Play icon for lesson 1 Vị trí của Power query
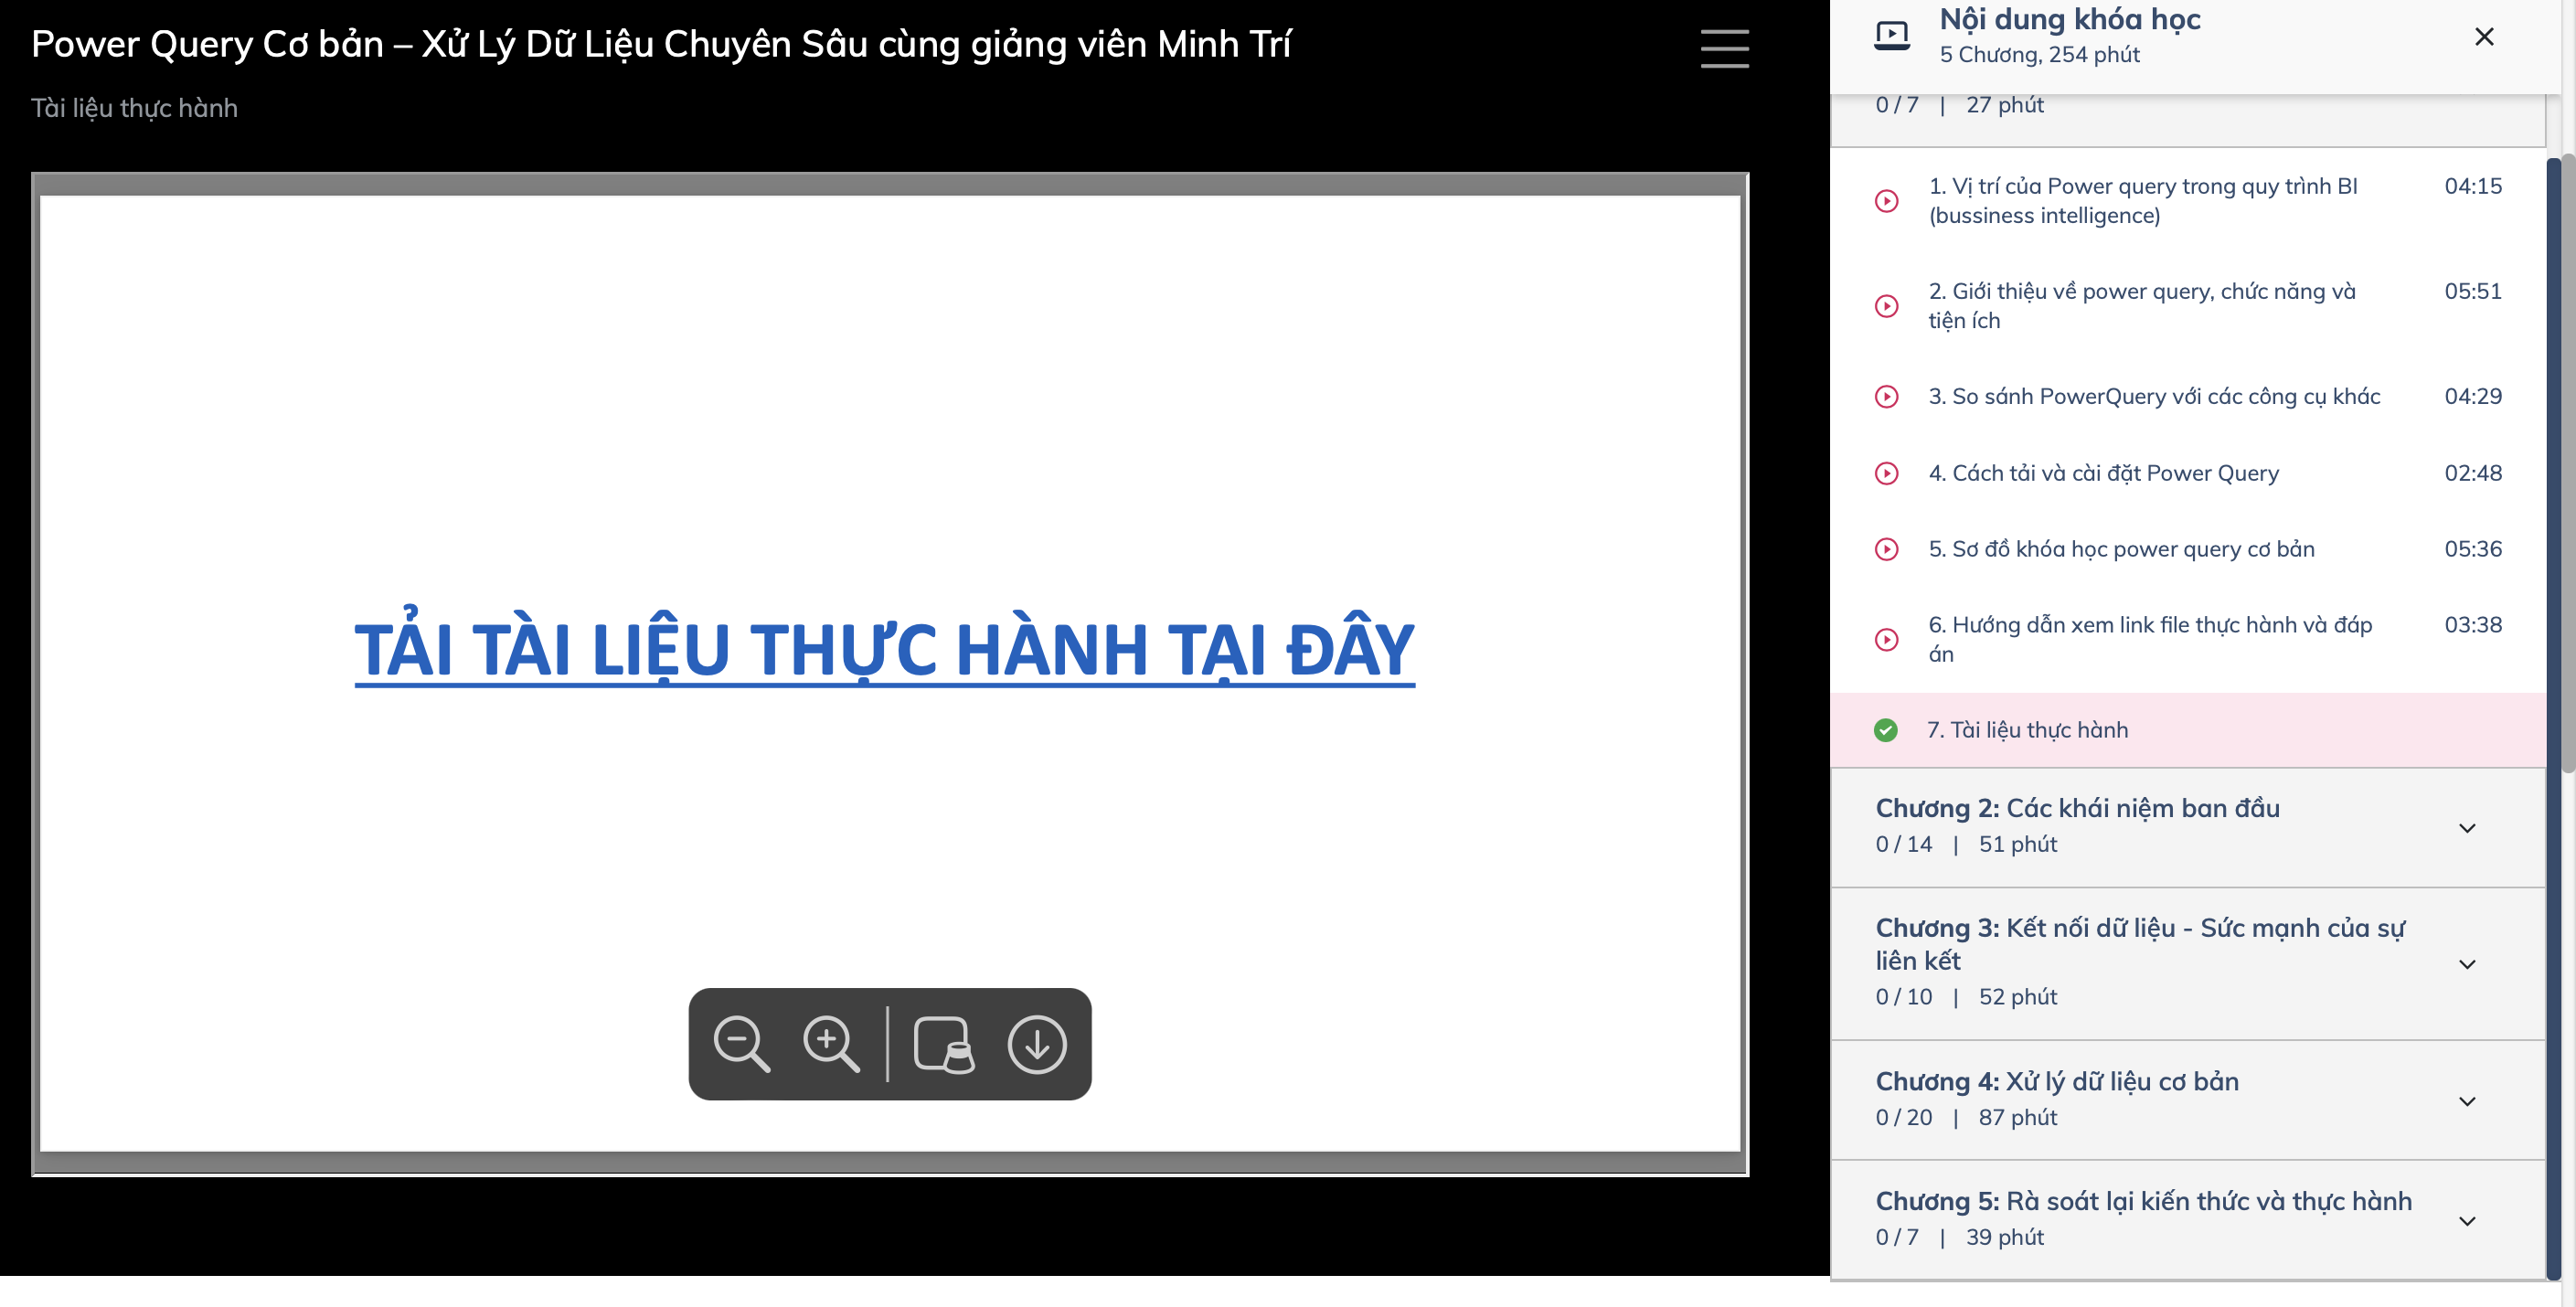The height and width of the screenshot is (1307, 2576). (x=1886, y=201)
